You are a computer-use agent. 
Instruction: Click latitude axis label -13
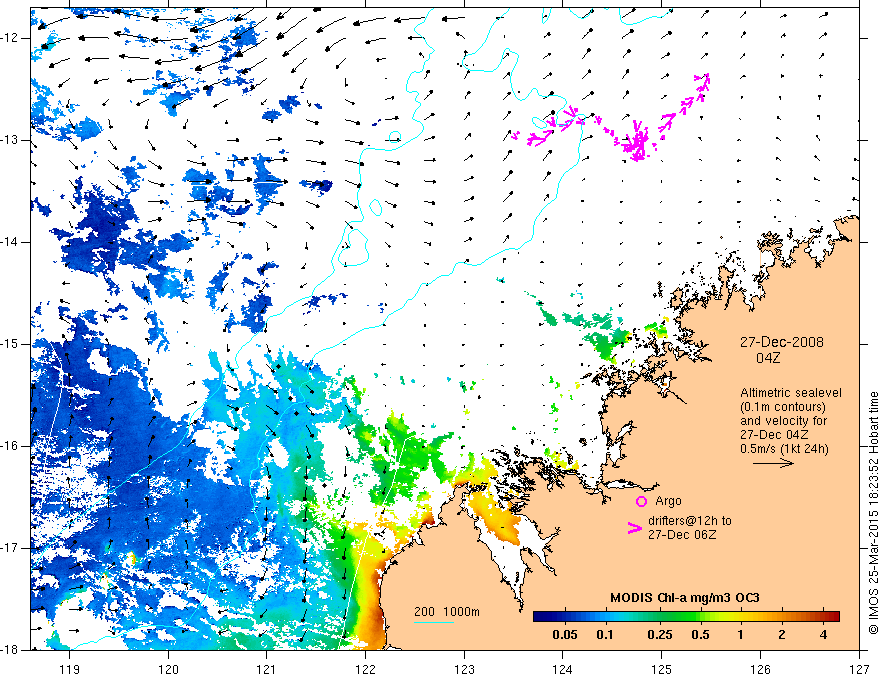[x=10, y=140]
